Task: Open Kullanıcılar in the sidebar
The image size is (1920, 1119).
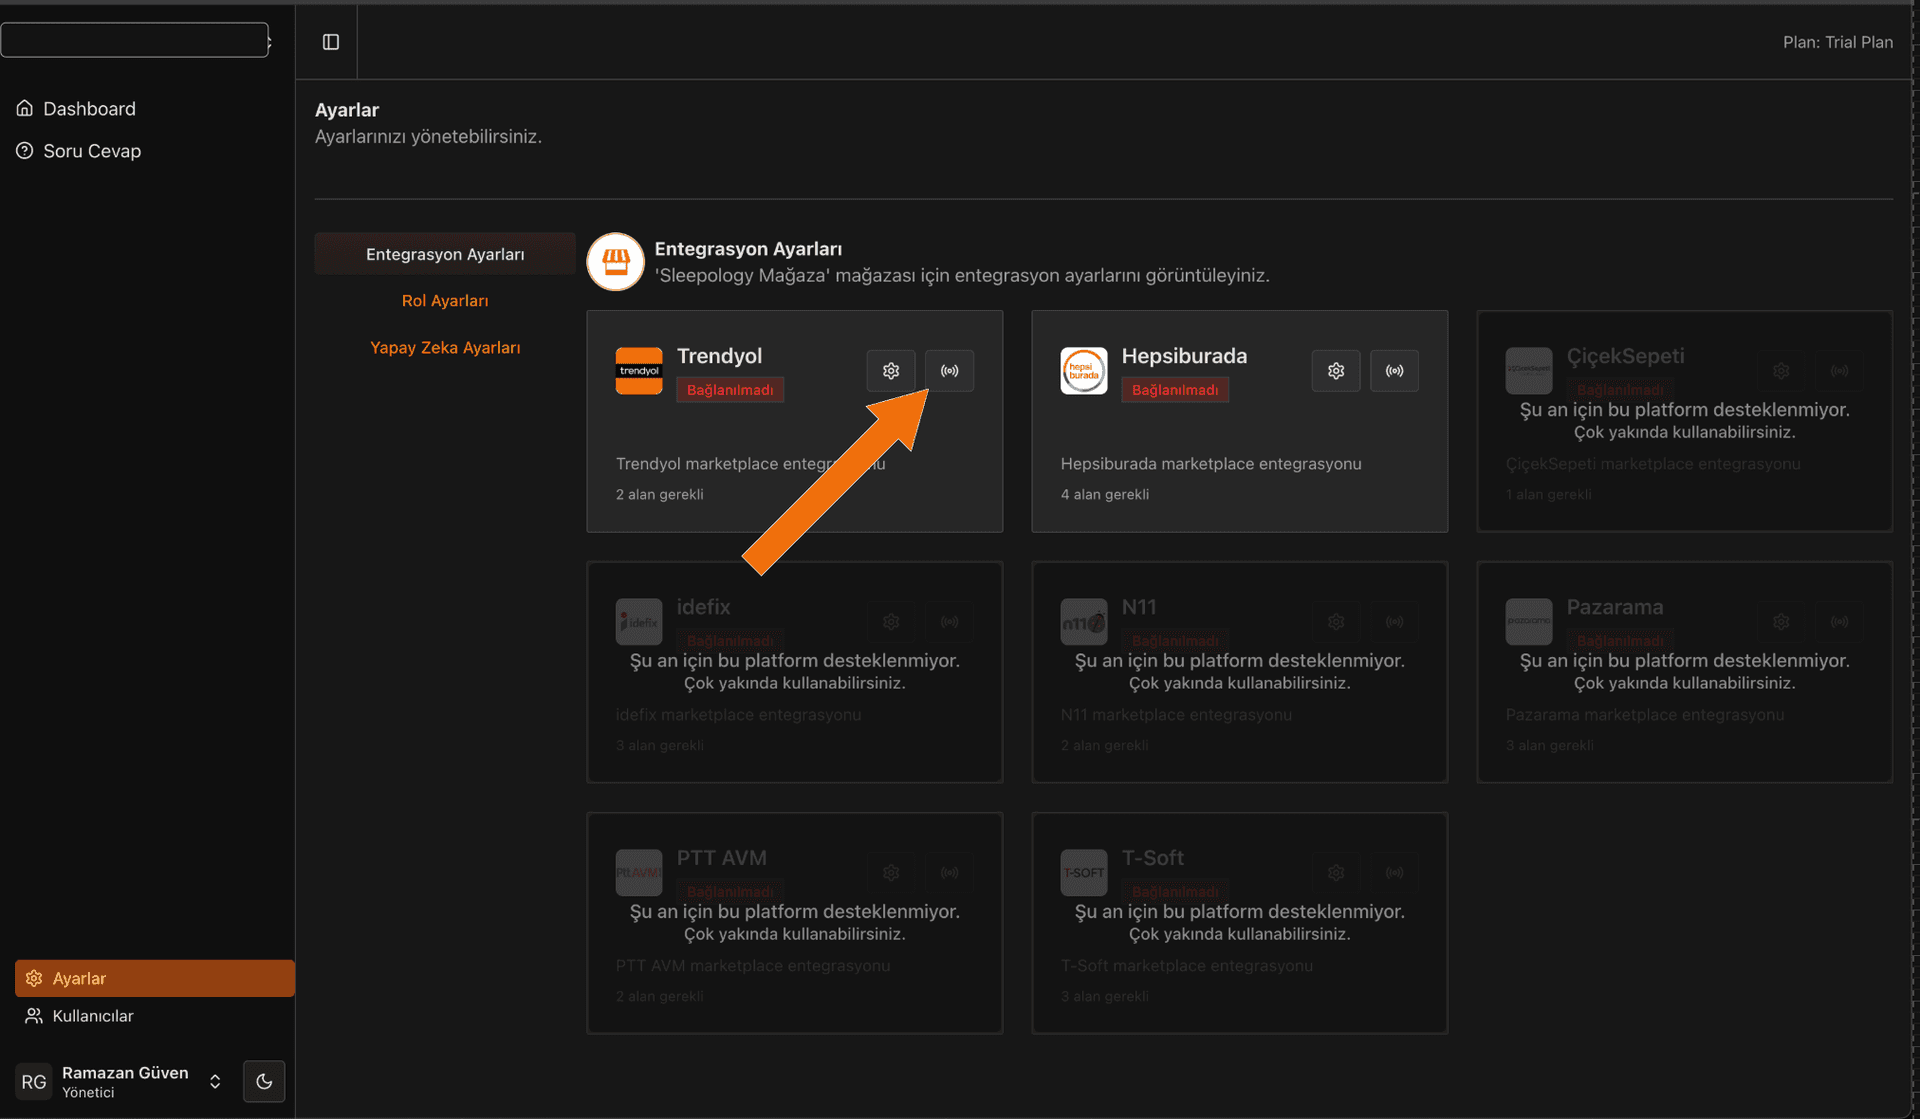Action: 92,1015
